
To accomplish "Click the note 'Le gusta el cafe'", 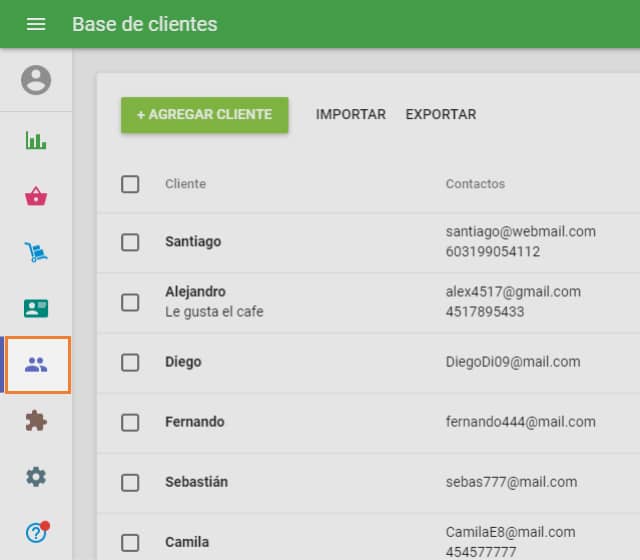I will 214,312.
